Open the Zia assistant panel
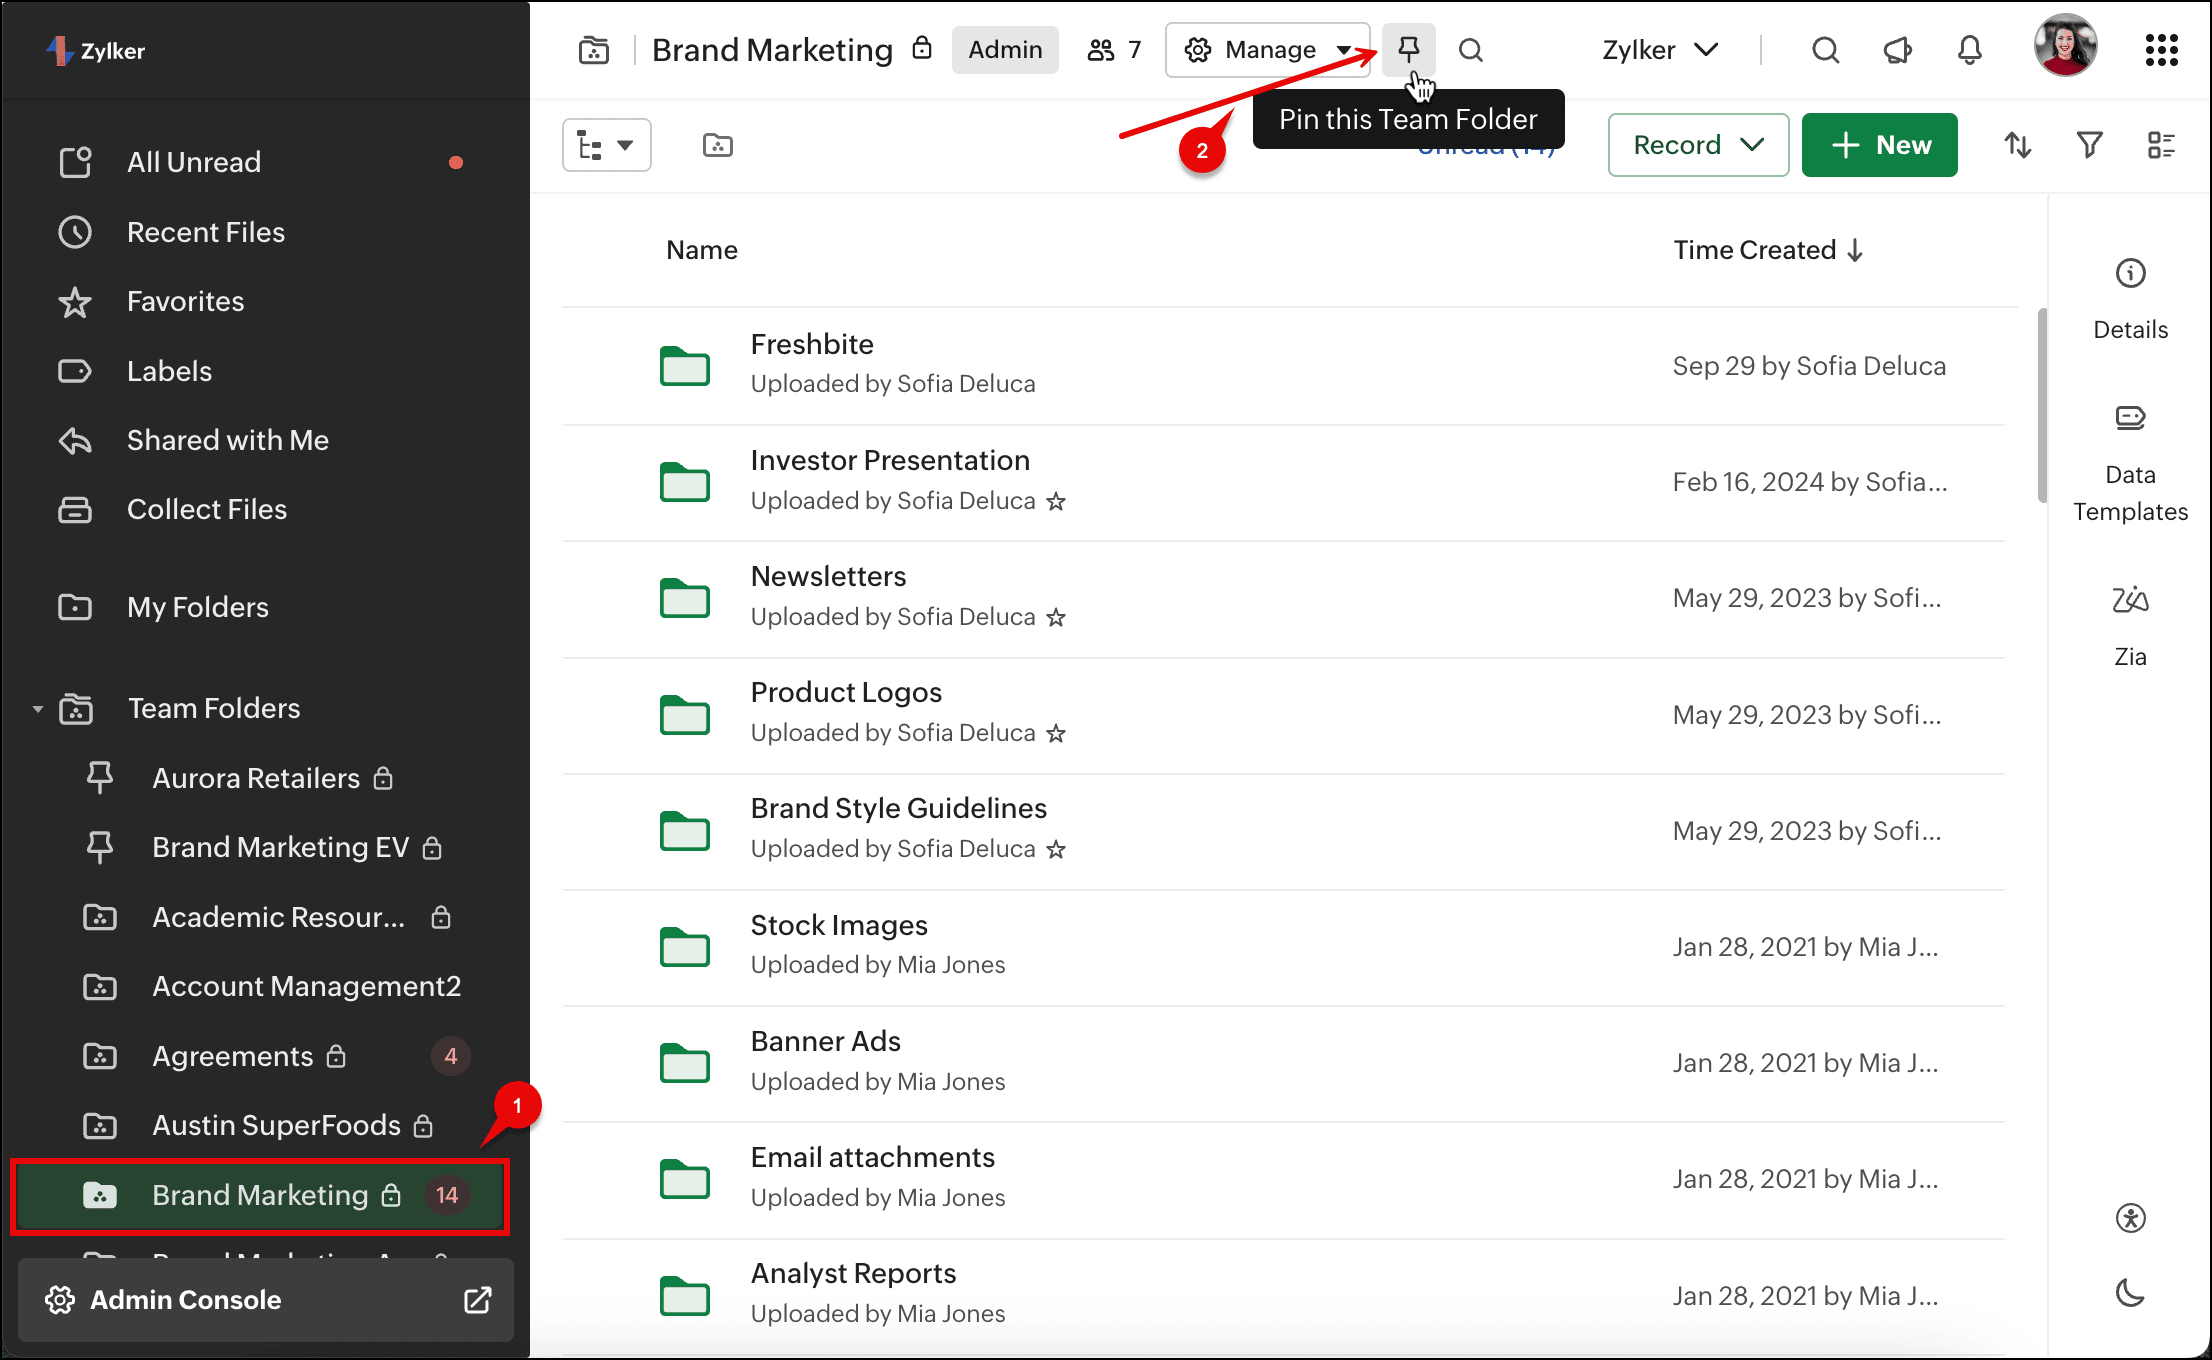The width and height of the screenshot is (2212, 1360). (x=2130, y=622)
